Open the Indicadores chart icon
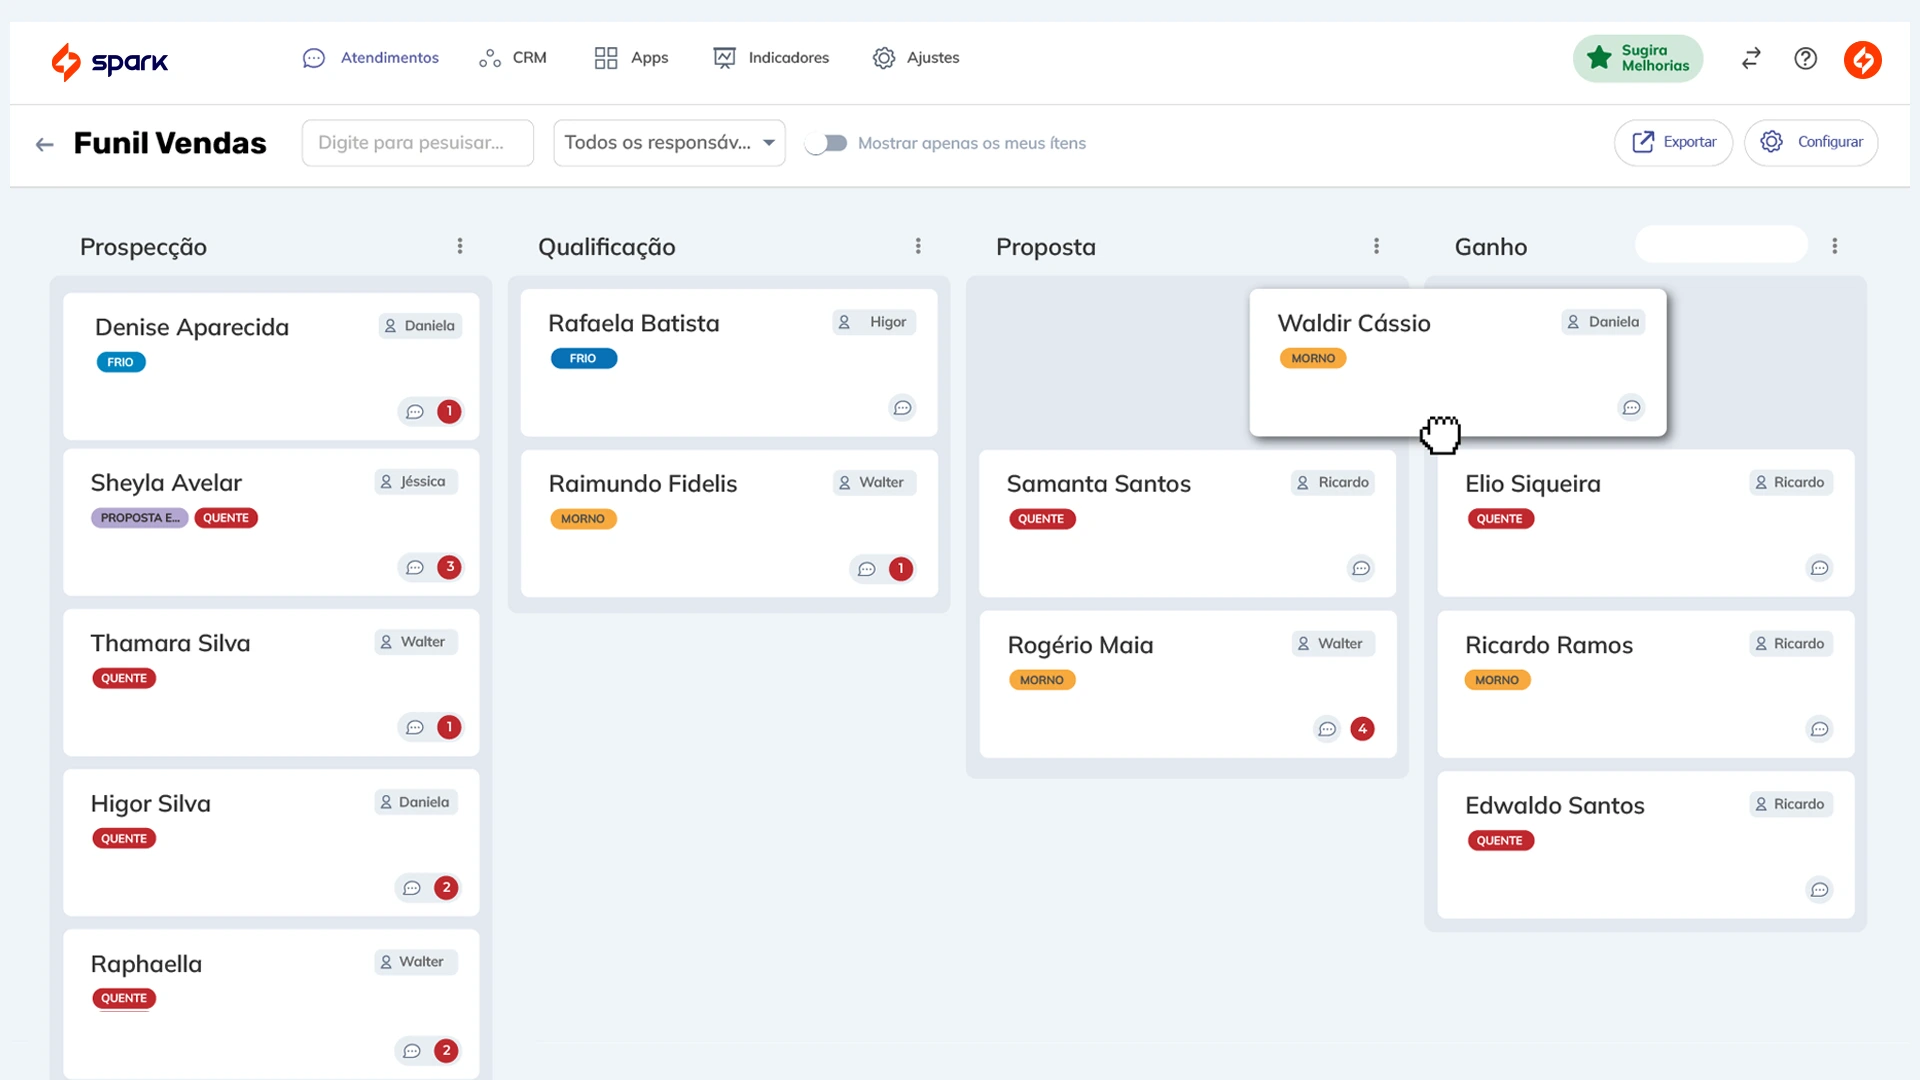The image size is (1920, 1080). point(725,58)
